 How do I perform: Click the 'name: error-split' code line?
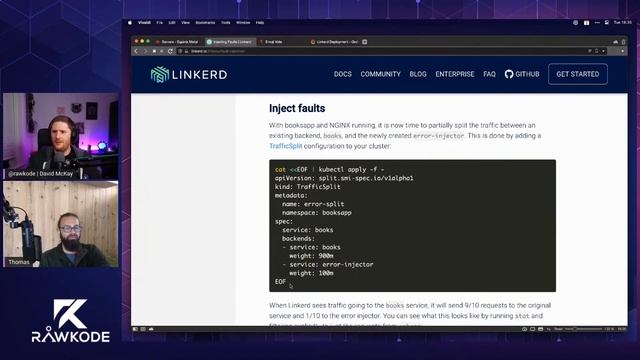(313, 204)
